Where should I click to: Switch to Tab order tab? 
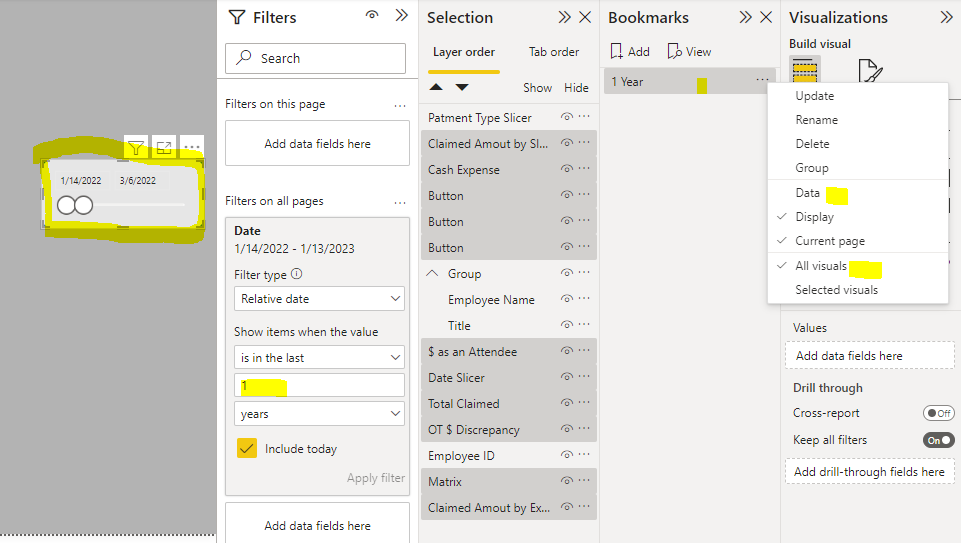click(x=553, y=52)
